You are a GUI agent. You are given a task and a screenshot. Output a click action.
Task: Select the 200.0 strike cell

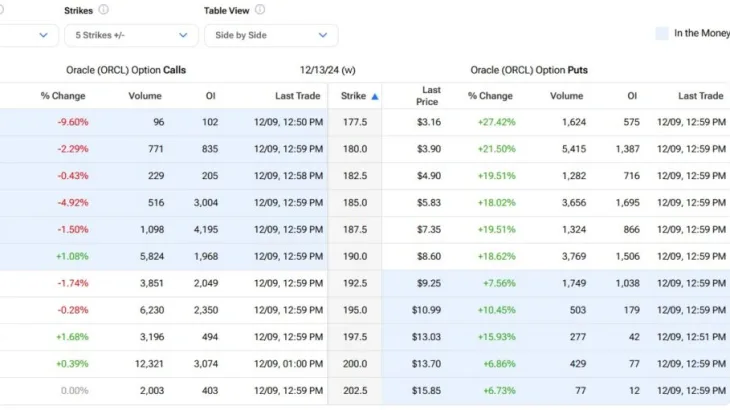[355, 364]
